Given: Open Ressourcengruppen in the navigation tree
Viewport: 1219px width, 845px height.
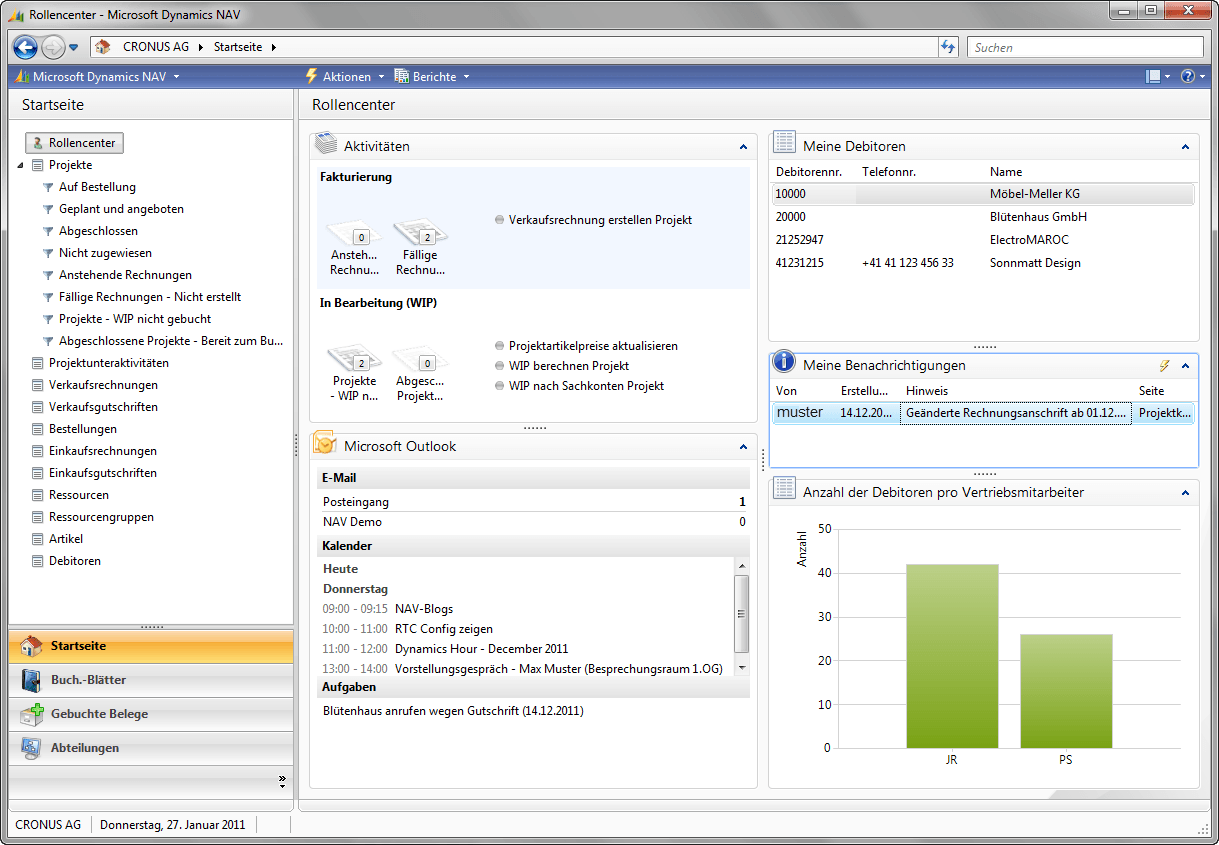Looking at the screenshot, I should tap(101, 517).
